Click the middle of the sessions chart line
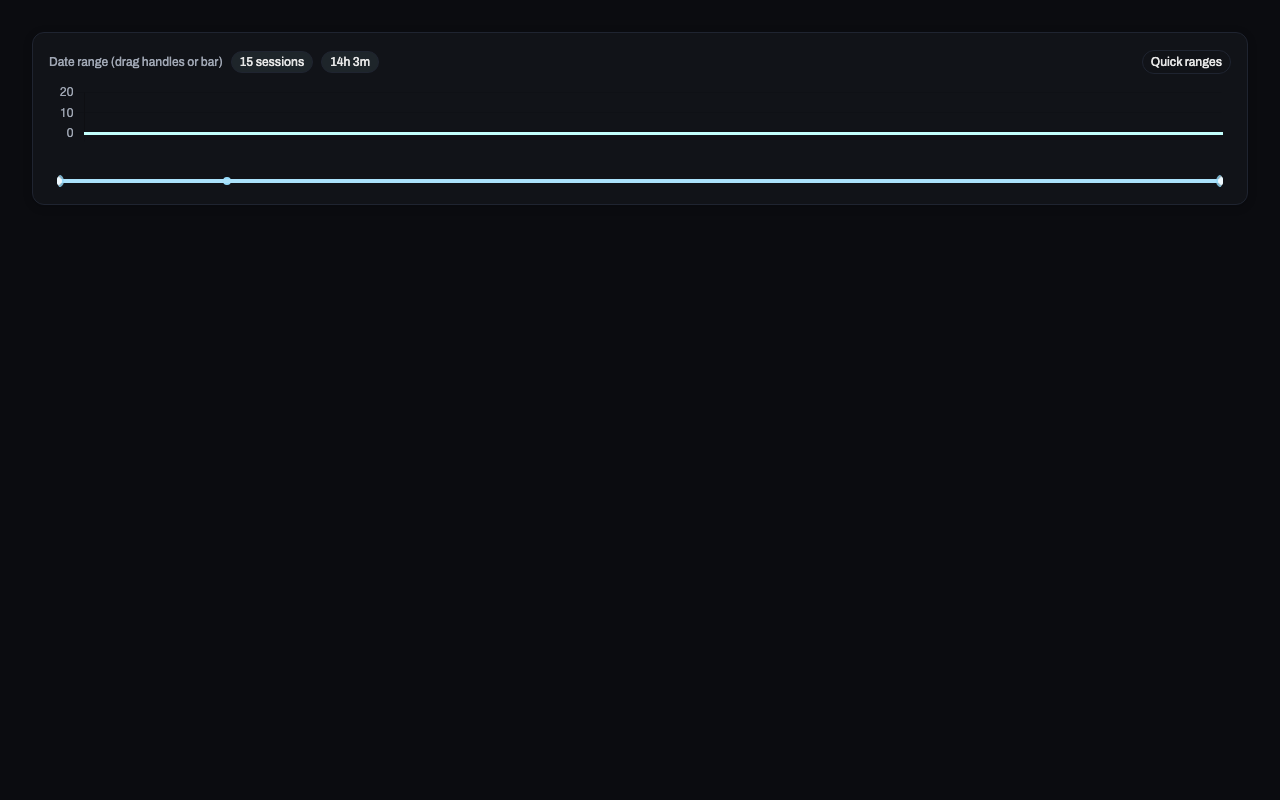This screenshot has width=1280, height=800. (x=653, y=133)
